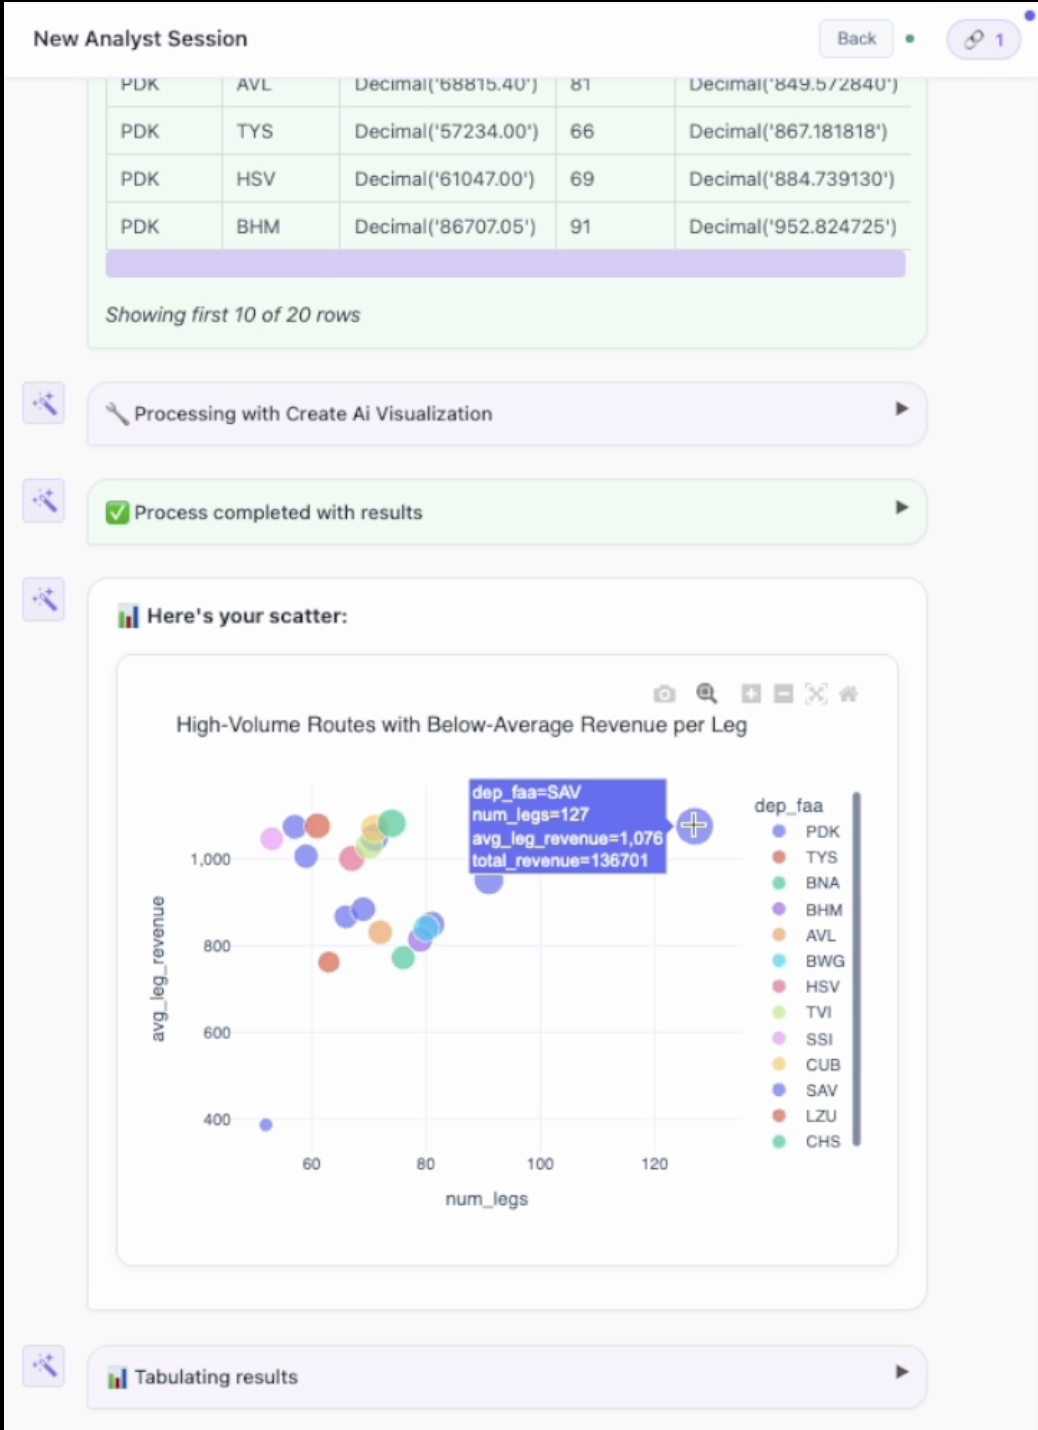
Task: Open the link counter pill button
Action: pyautogui.click(x=984, y=40)
